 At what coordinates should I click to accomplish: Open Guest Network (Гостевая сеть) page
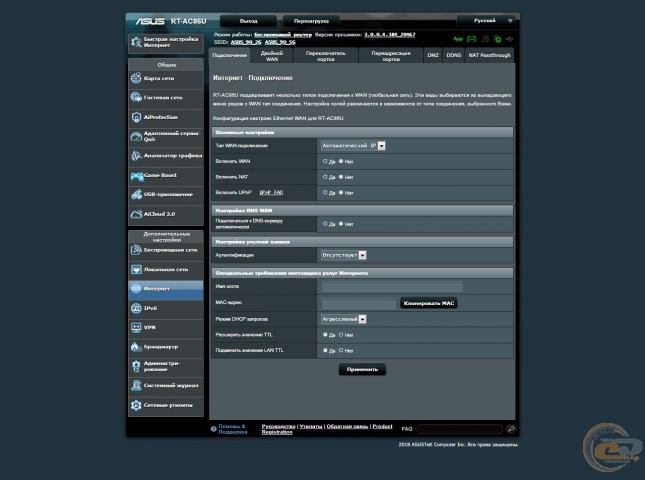[x=166, y=98]
